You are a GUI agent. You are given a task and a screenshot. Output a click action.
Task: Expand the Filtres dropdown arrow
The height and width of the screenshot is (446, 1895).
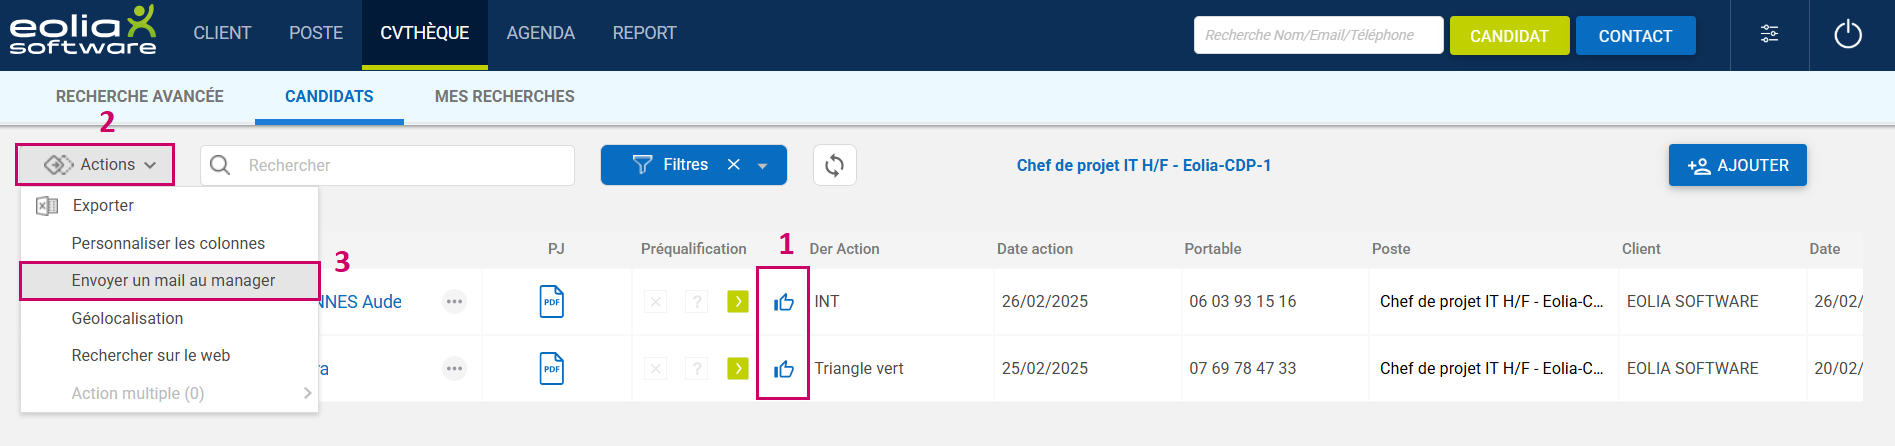pos(763,166)
